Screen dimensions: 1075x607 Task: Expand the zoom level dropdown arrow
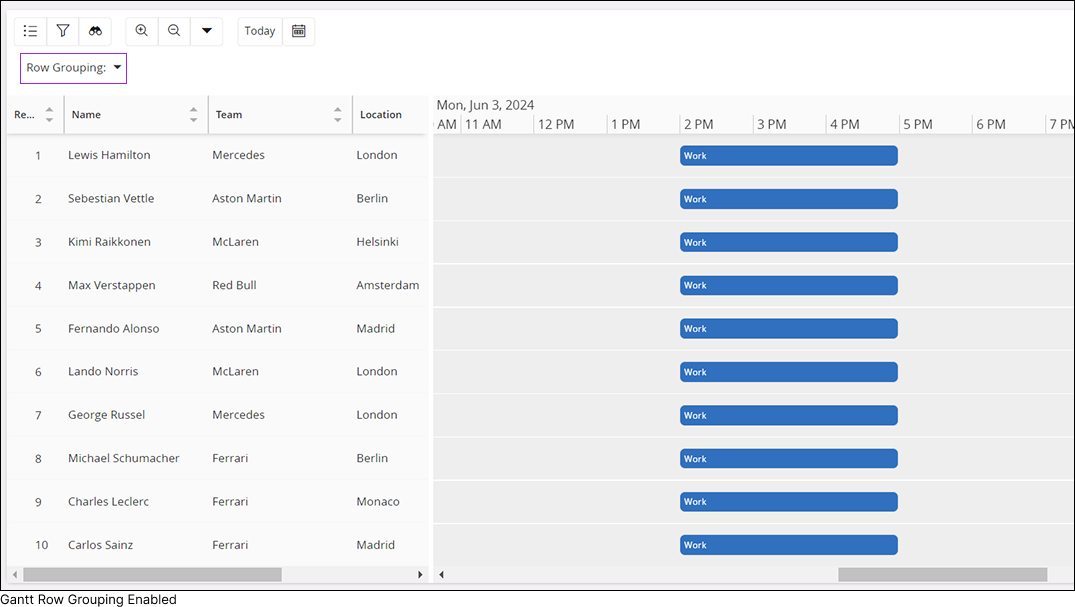206,31
